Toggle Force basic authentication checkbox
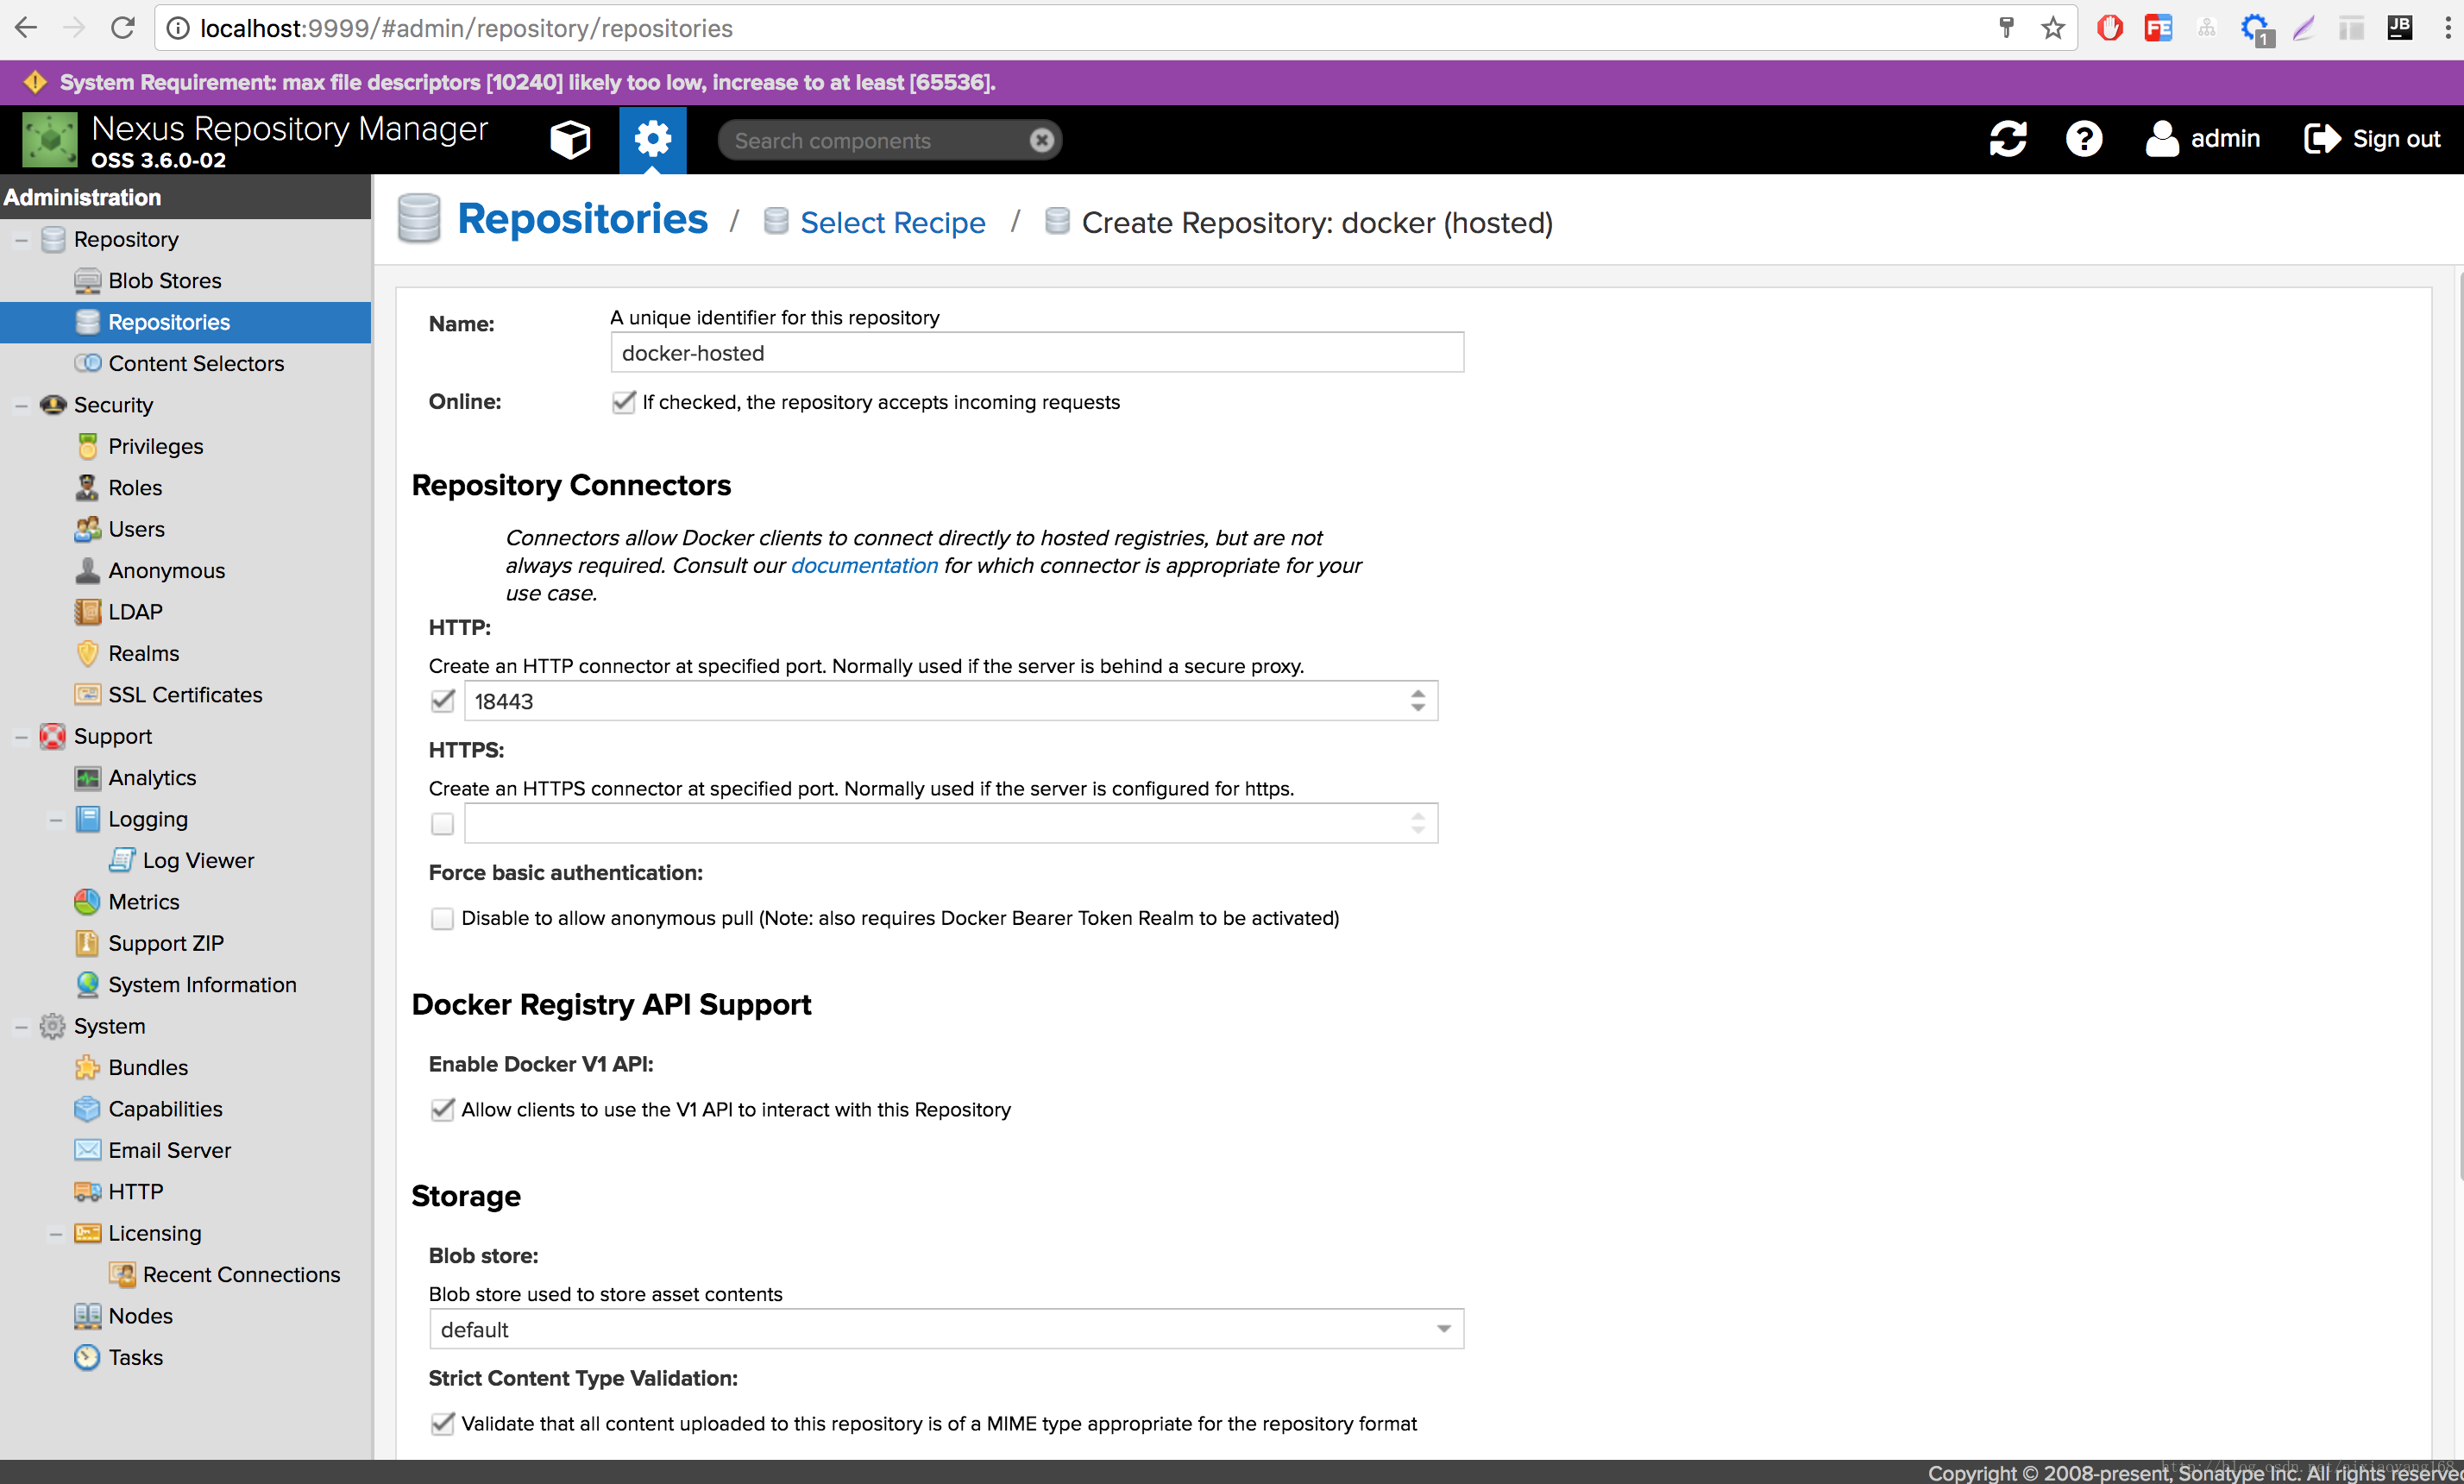The height and width of the screenshot is (1484, 2464). [442, 918]
